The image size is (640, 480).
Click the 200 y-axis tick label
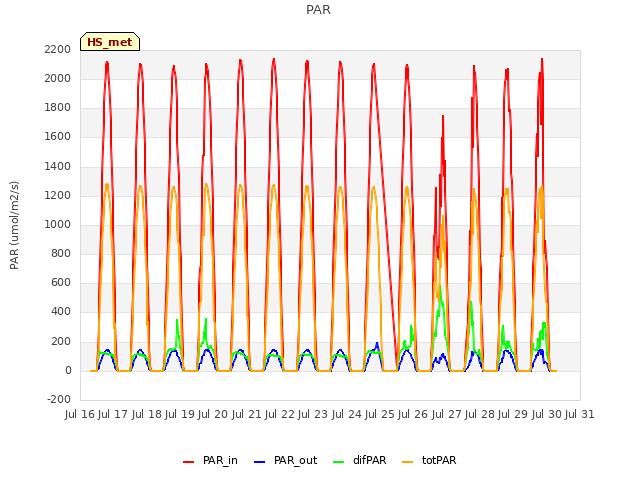tap(61, 341)
